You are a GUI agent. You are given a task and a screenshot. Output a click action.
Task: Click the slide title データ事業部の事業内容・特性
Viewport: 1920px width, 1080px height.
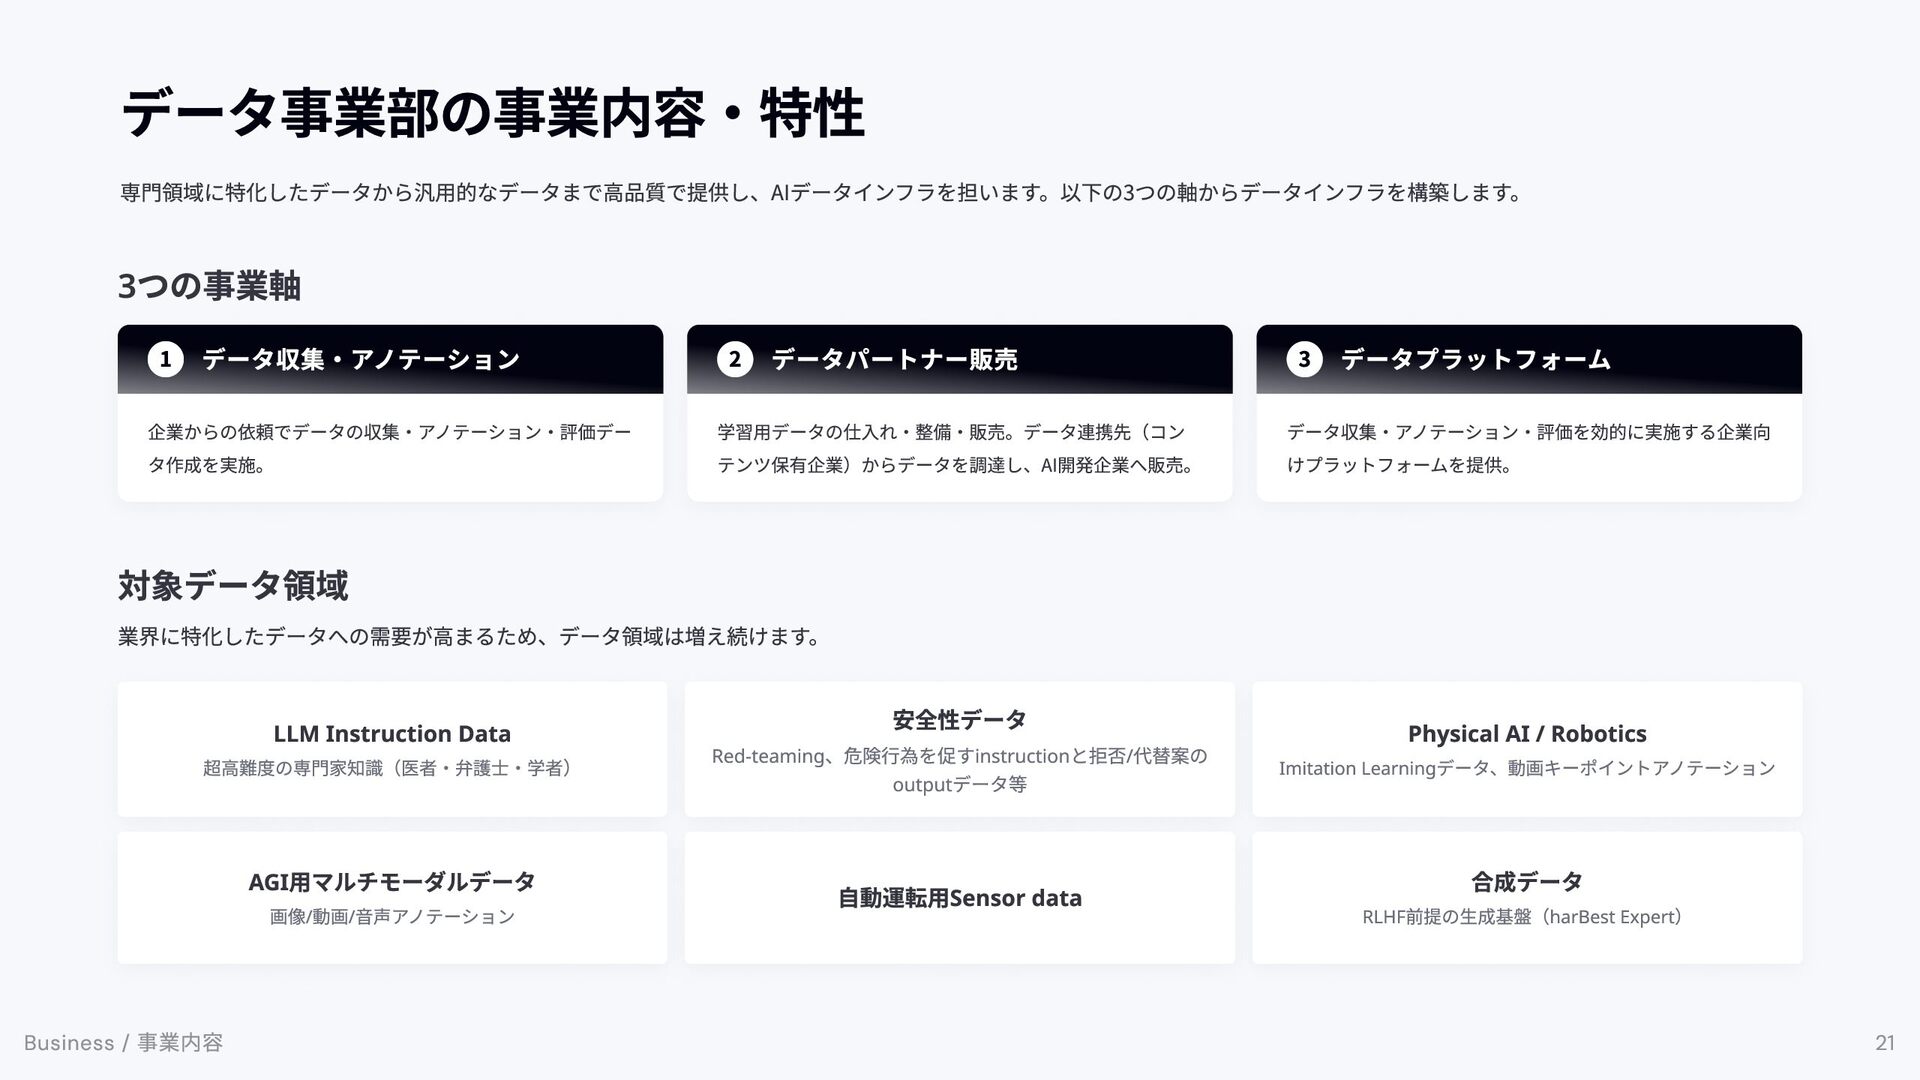[x=492, y=113]
